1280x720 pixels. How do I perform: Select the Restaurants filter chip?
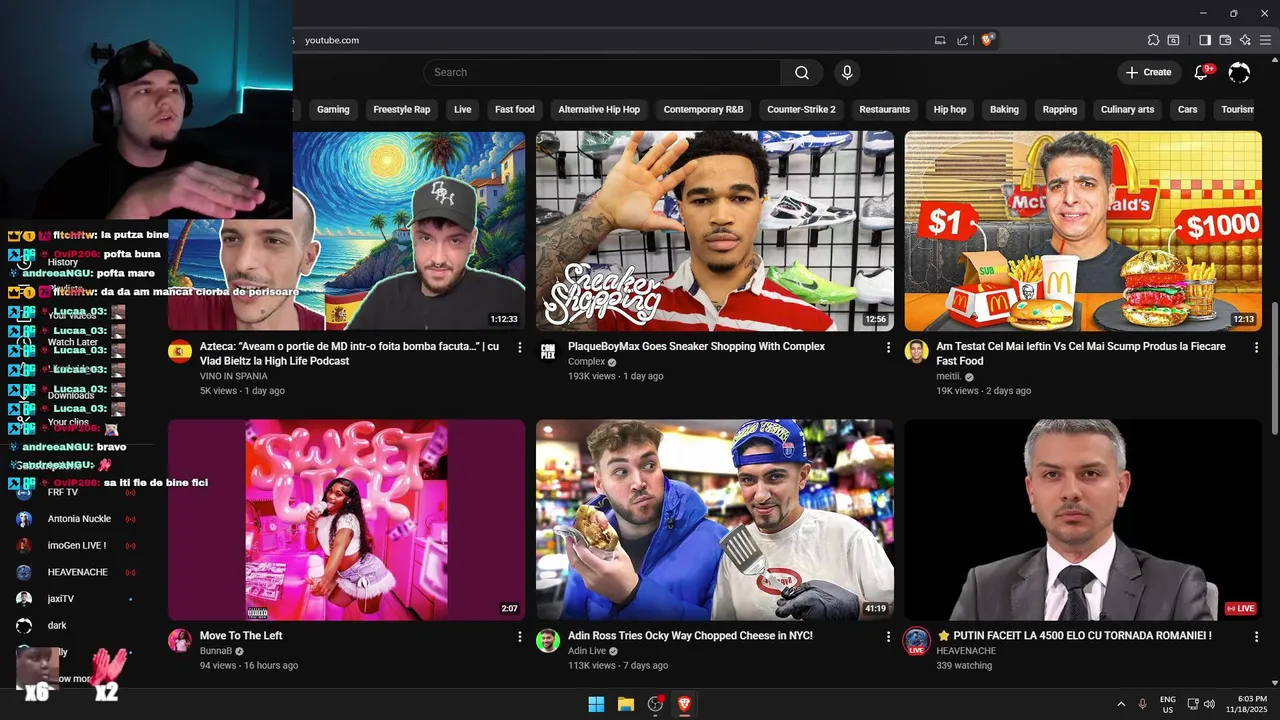pyautogui.click(x=885, y=109)
